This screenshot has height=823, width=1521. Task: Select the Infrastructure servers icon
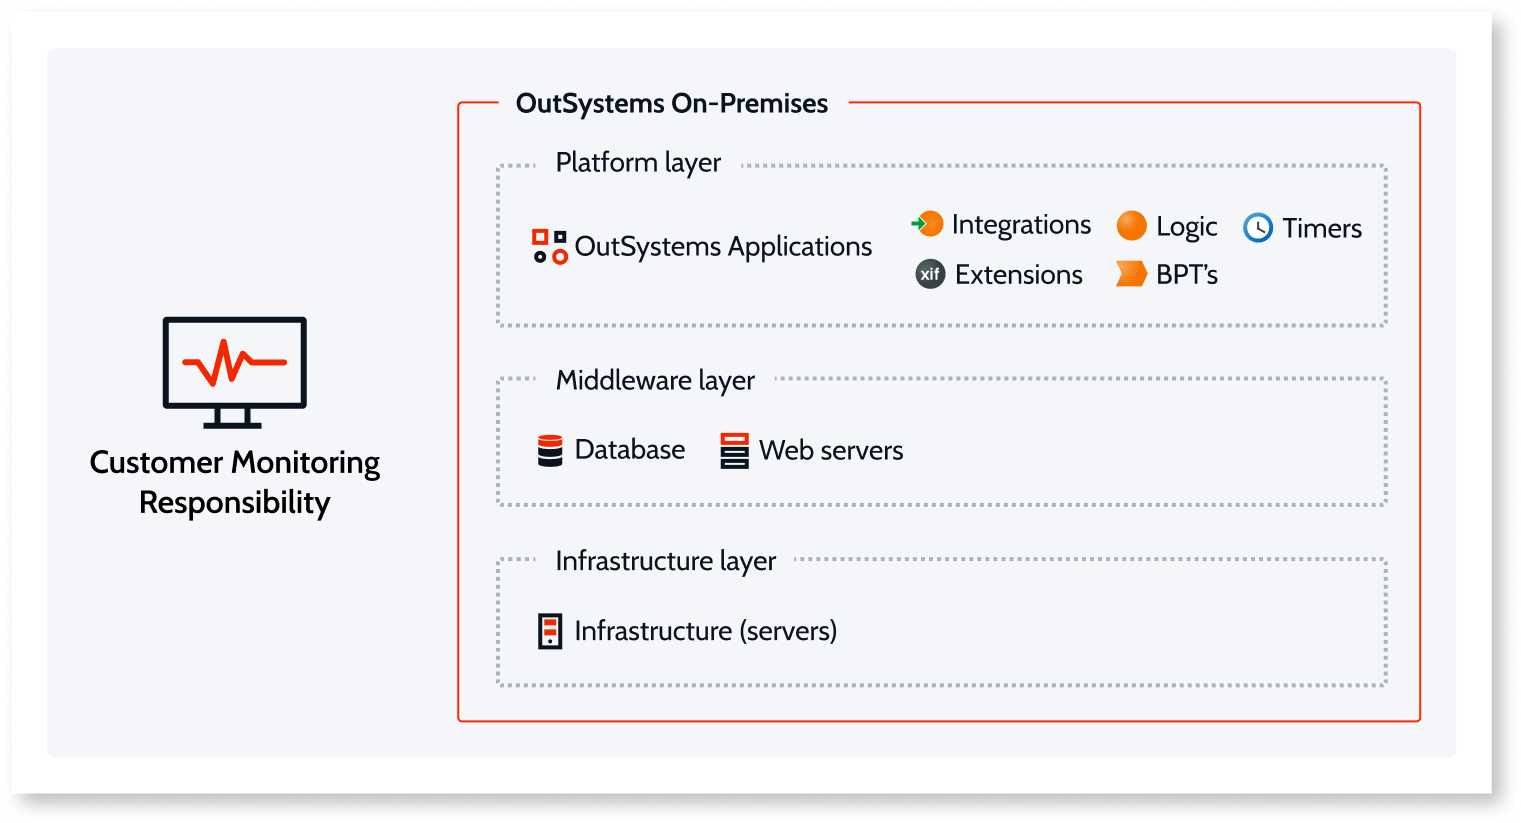click(x=551, y=630)
